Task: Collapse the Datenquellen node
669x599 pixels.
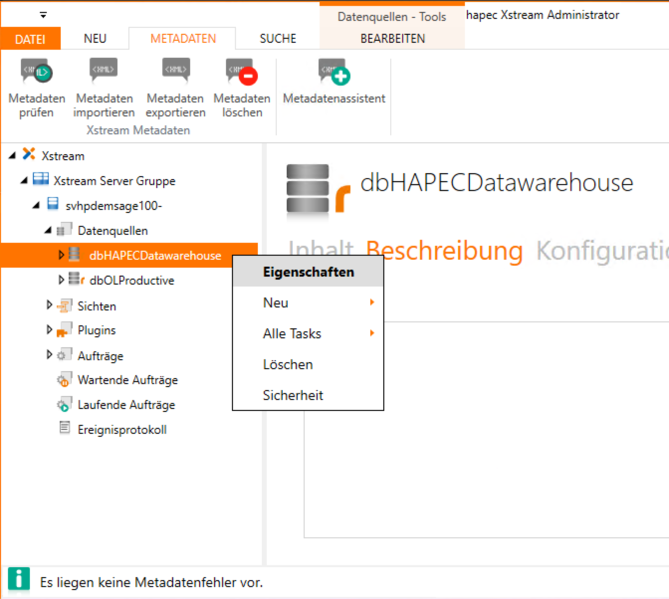Action: [48, 230]
